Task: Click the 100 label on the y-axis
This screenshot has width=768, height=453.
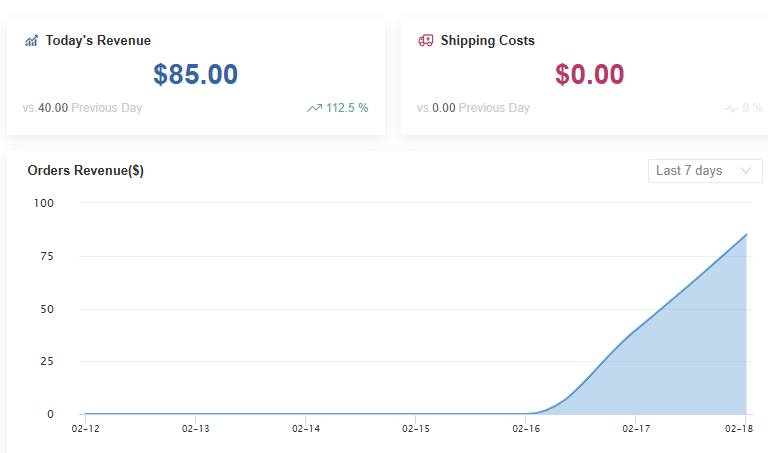Action: (44, 203)
